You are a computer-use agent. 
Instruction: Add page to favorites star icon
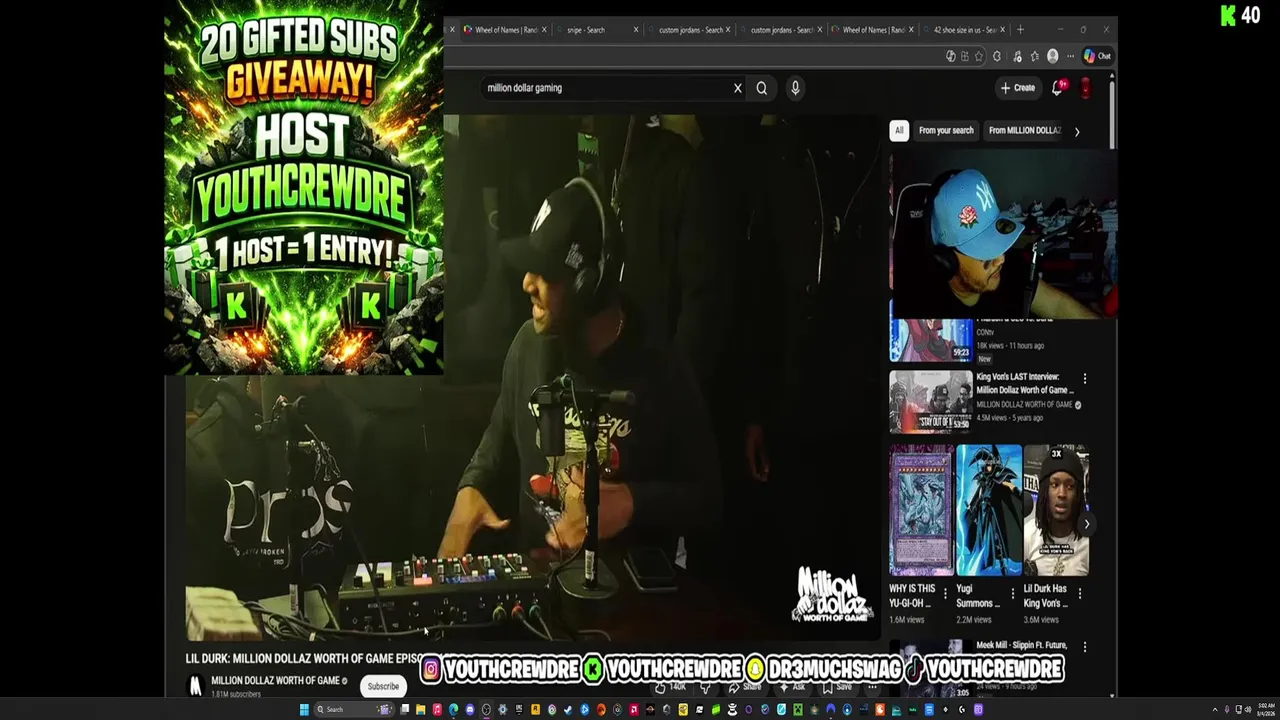pos(979,56)
